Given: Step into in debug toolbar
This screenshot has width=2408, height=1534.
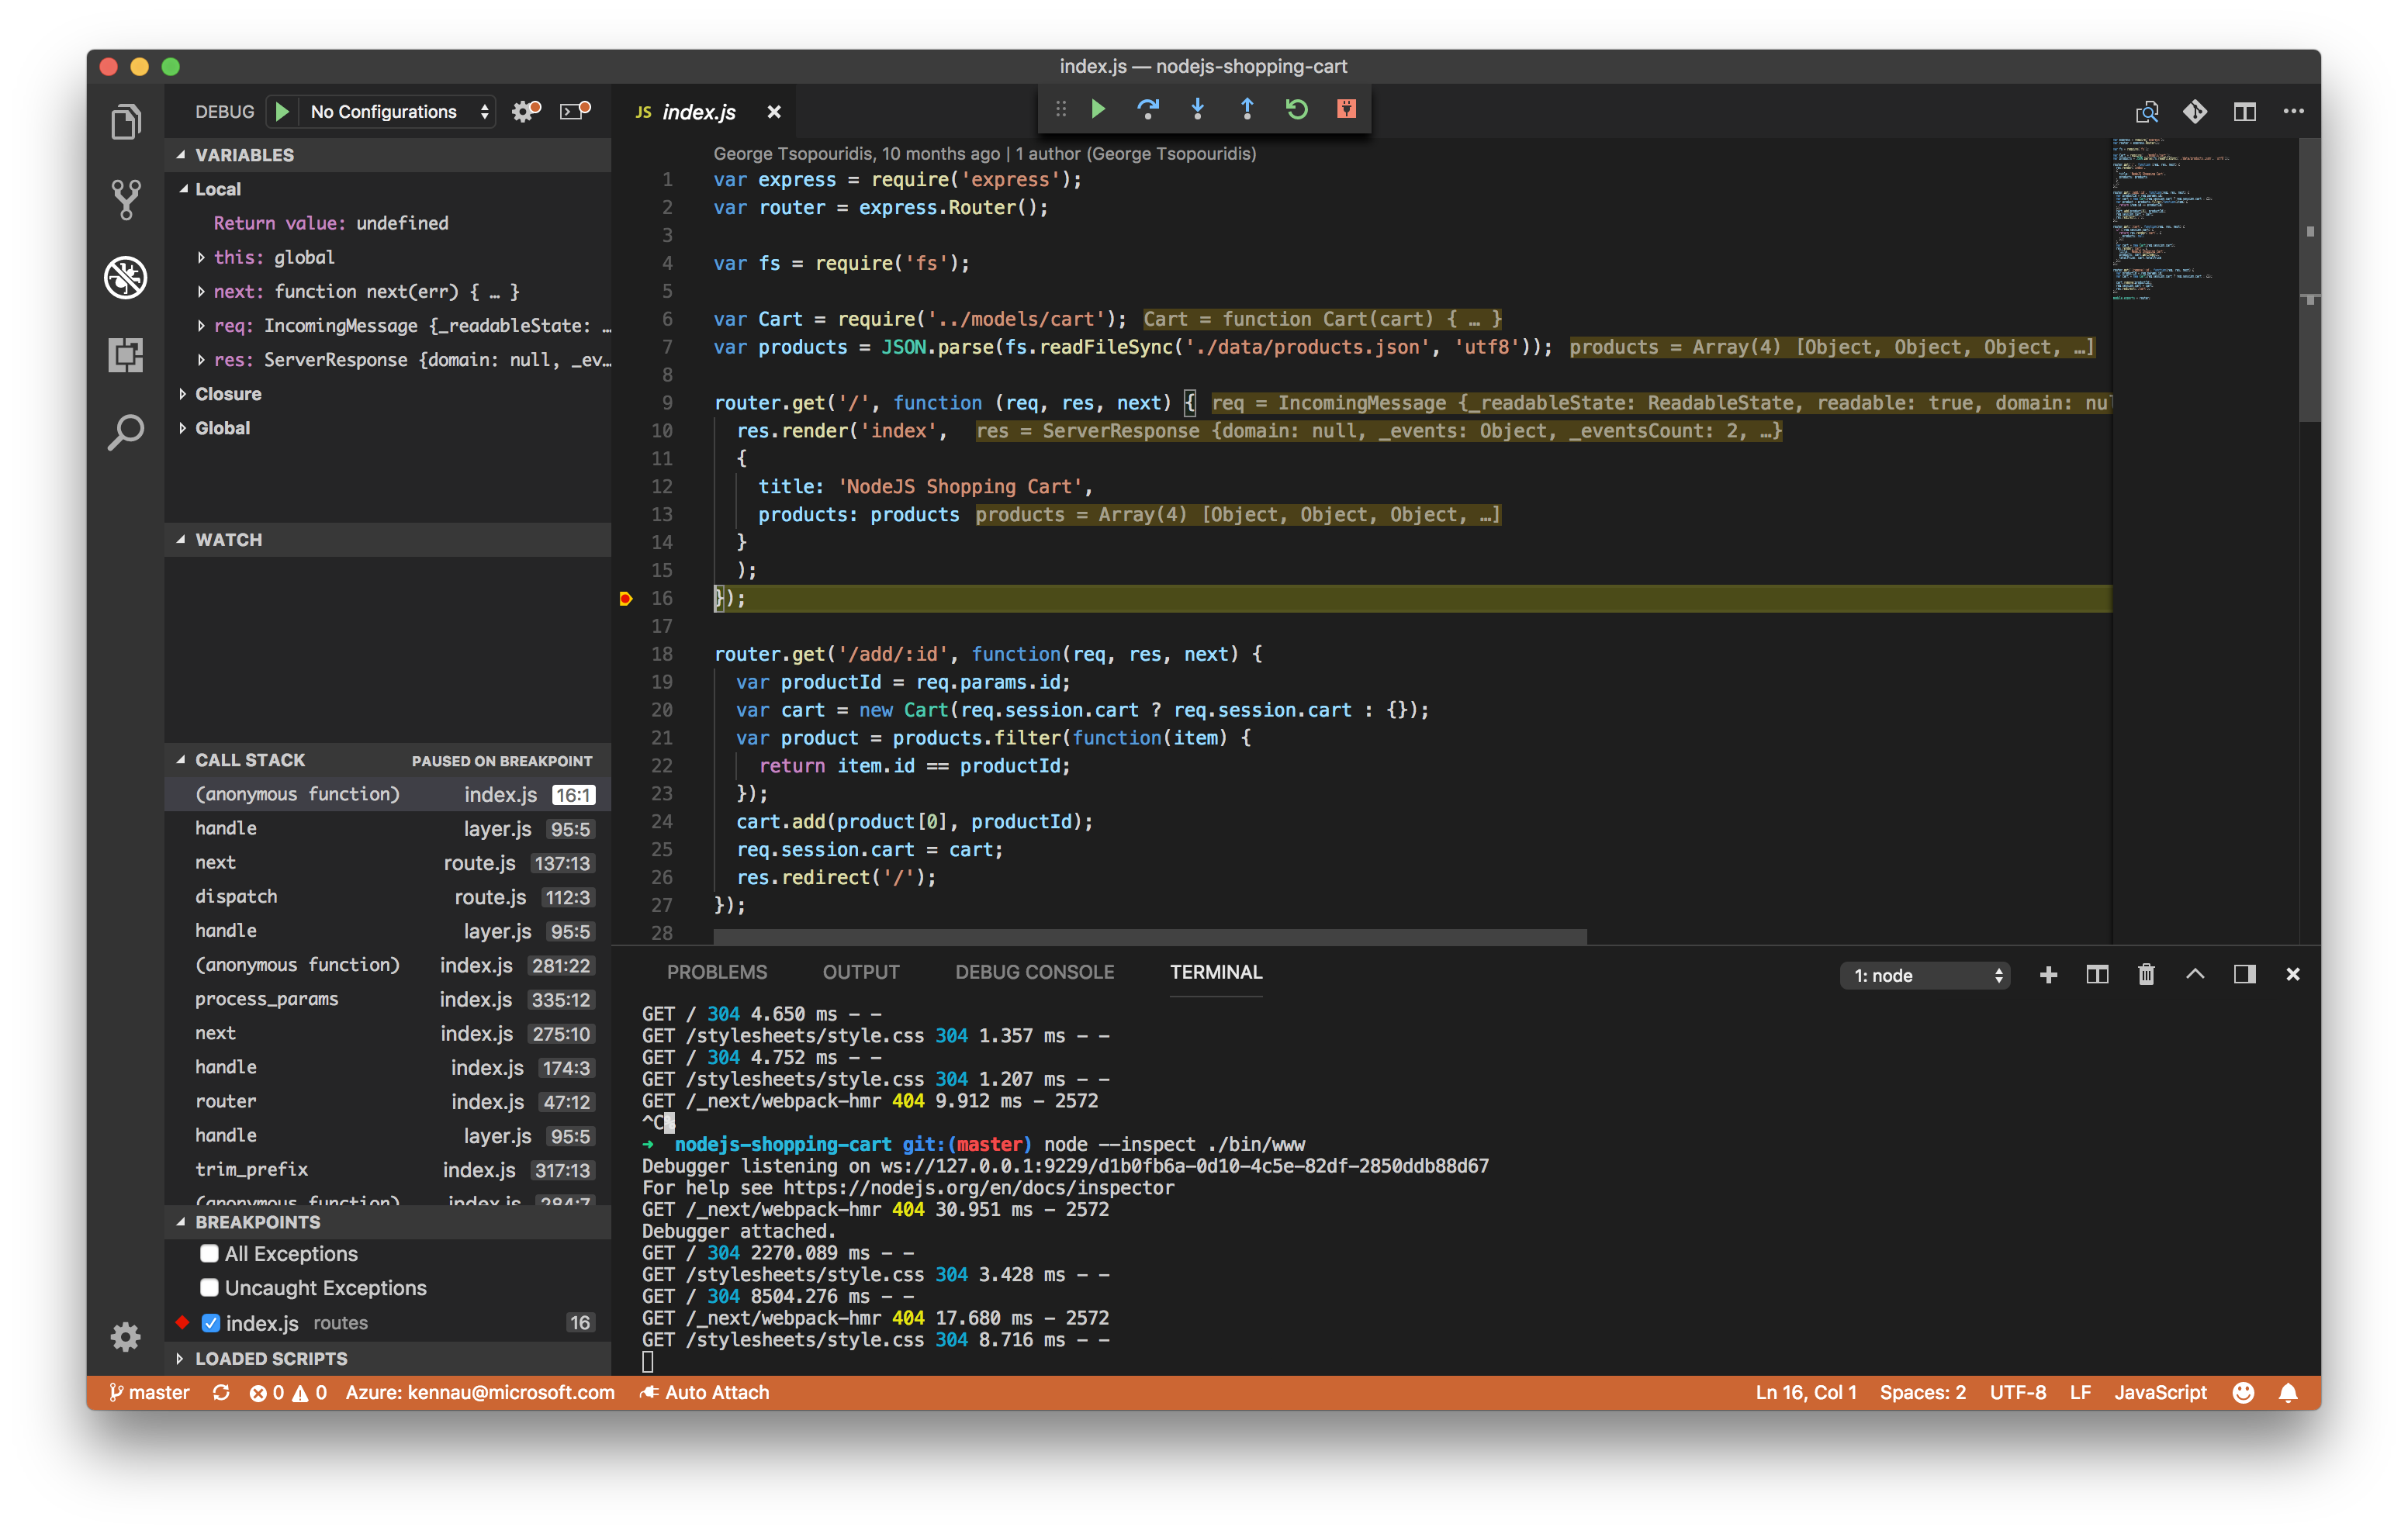Looking at the screenshot, I should (x=1197, y=109).
